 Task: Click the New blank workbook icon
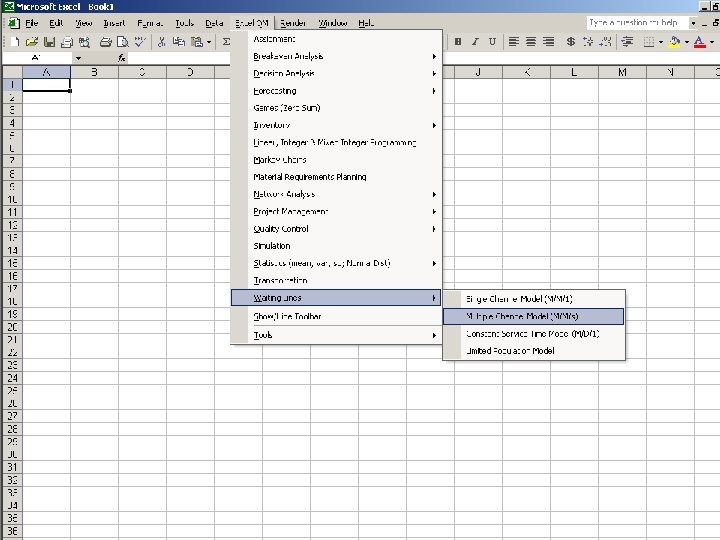[15, 42]
